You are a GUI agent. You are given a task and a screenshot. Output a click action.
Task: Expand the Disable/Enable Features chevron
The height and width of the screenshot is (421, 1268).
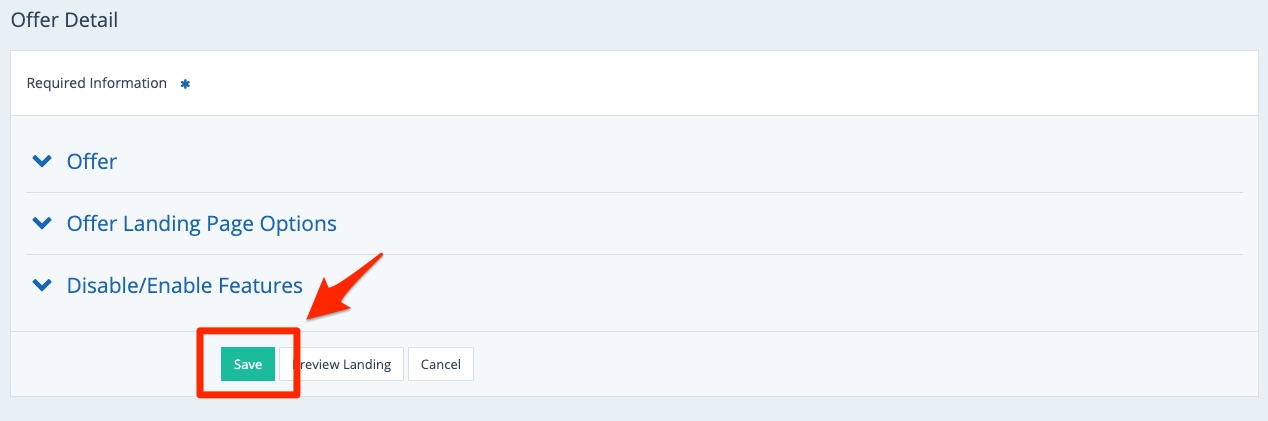pyautogui.click(x=42, y=285)
